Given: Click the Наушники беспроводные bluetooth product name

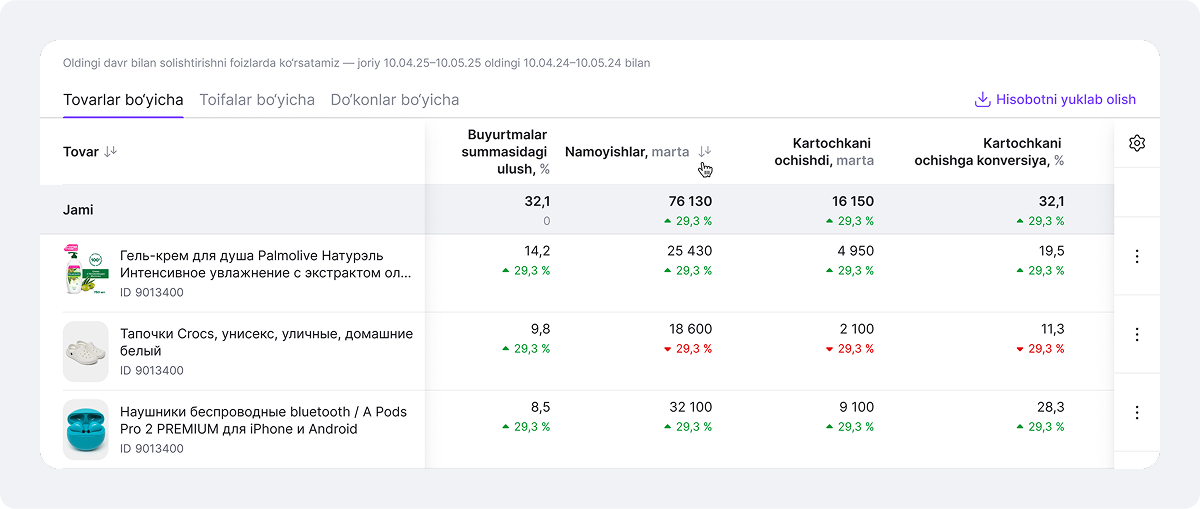Looking at the screenshot, I should (264, 420).
